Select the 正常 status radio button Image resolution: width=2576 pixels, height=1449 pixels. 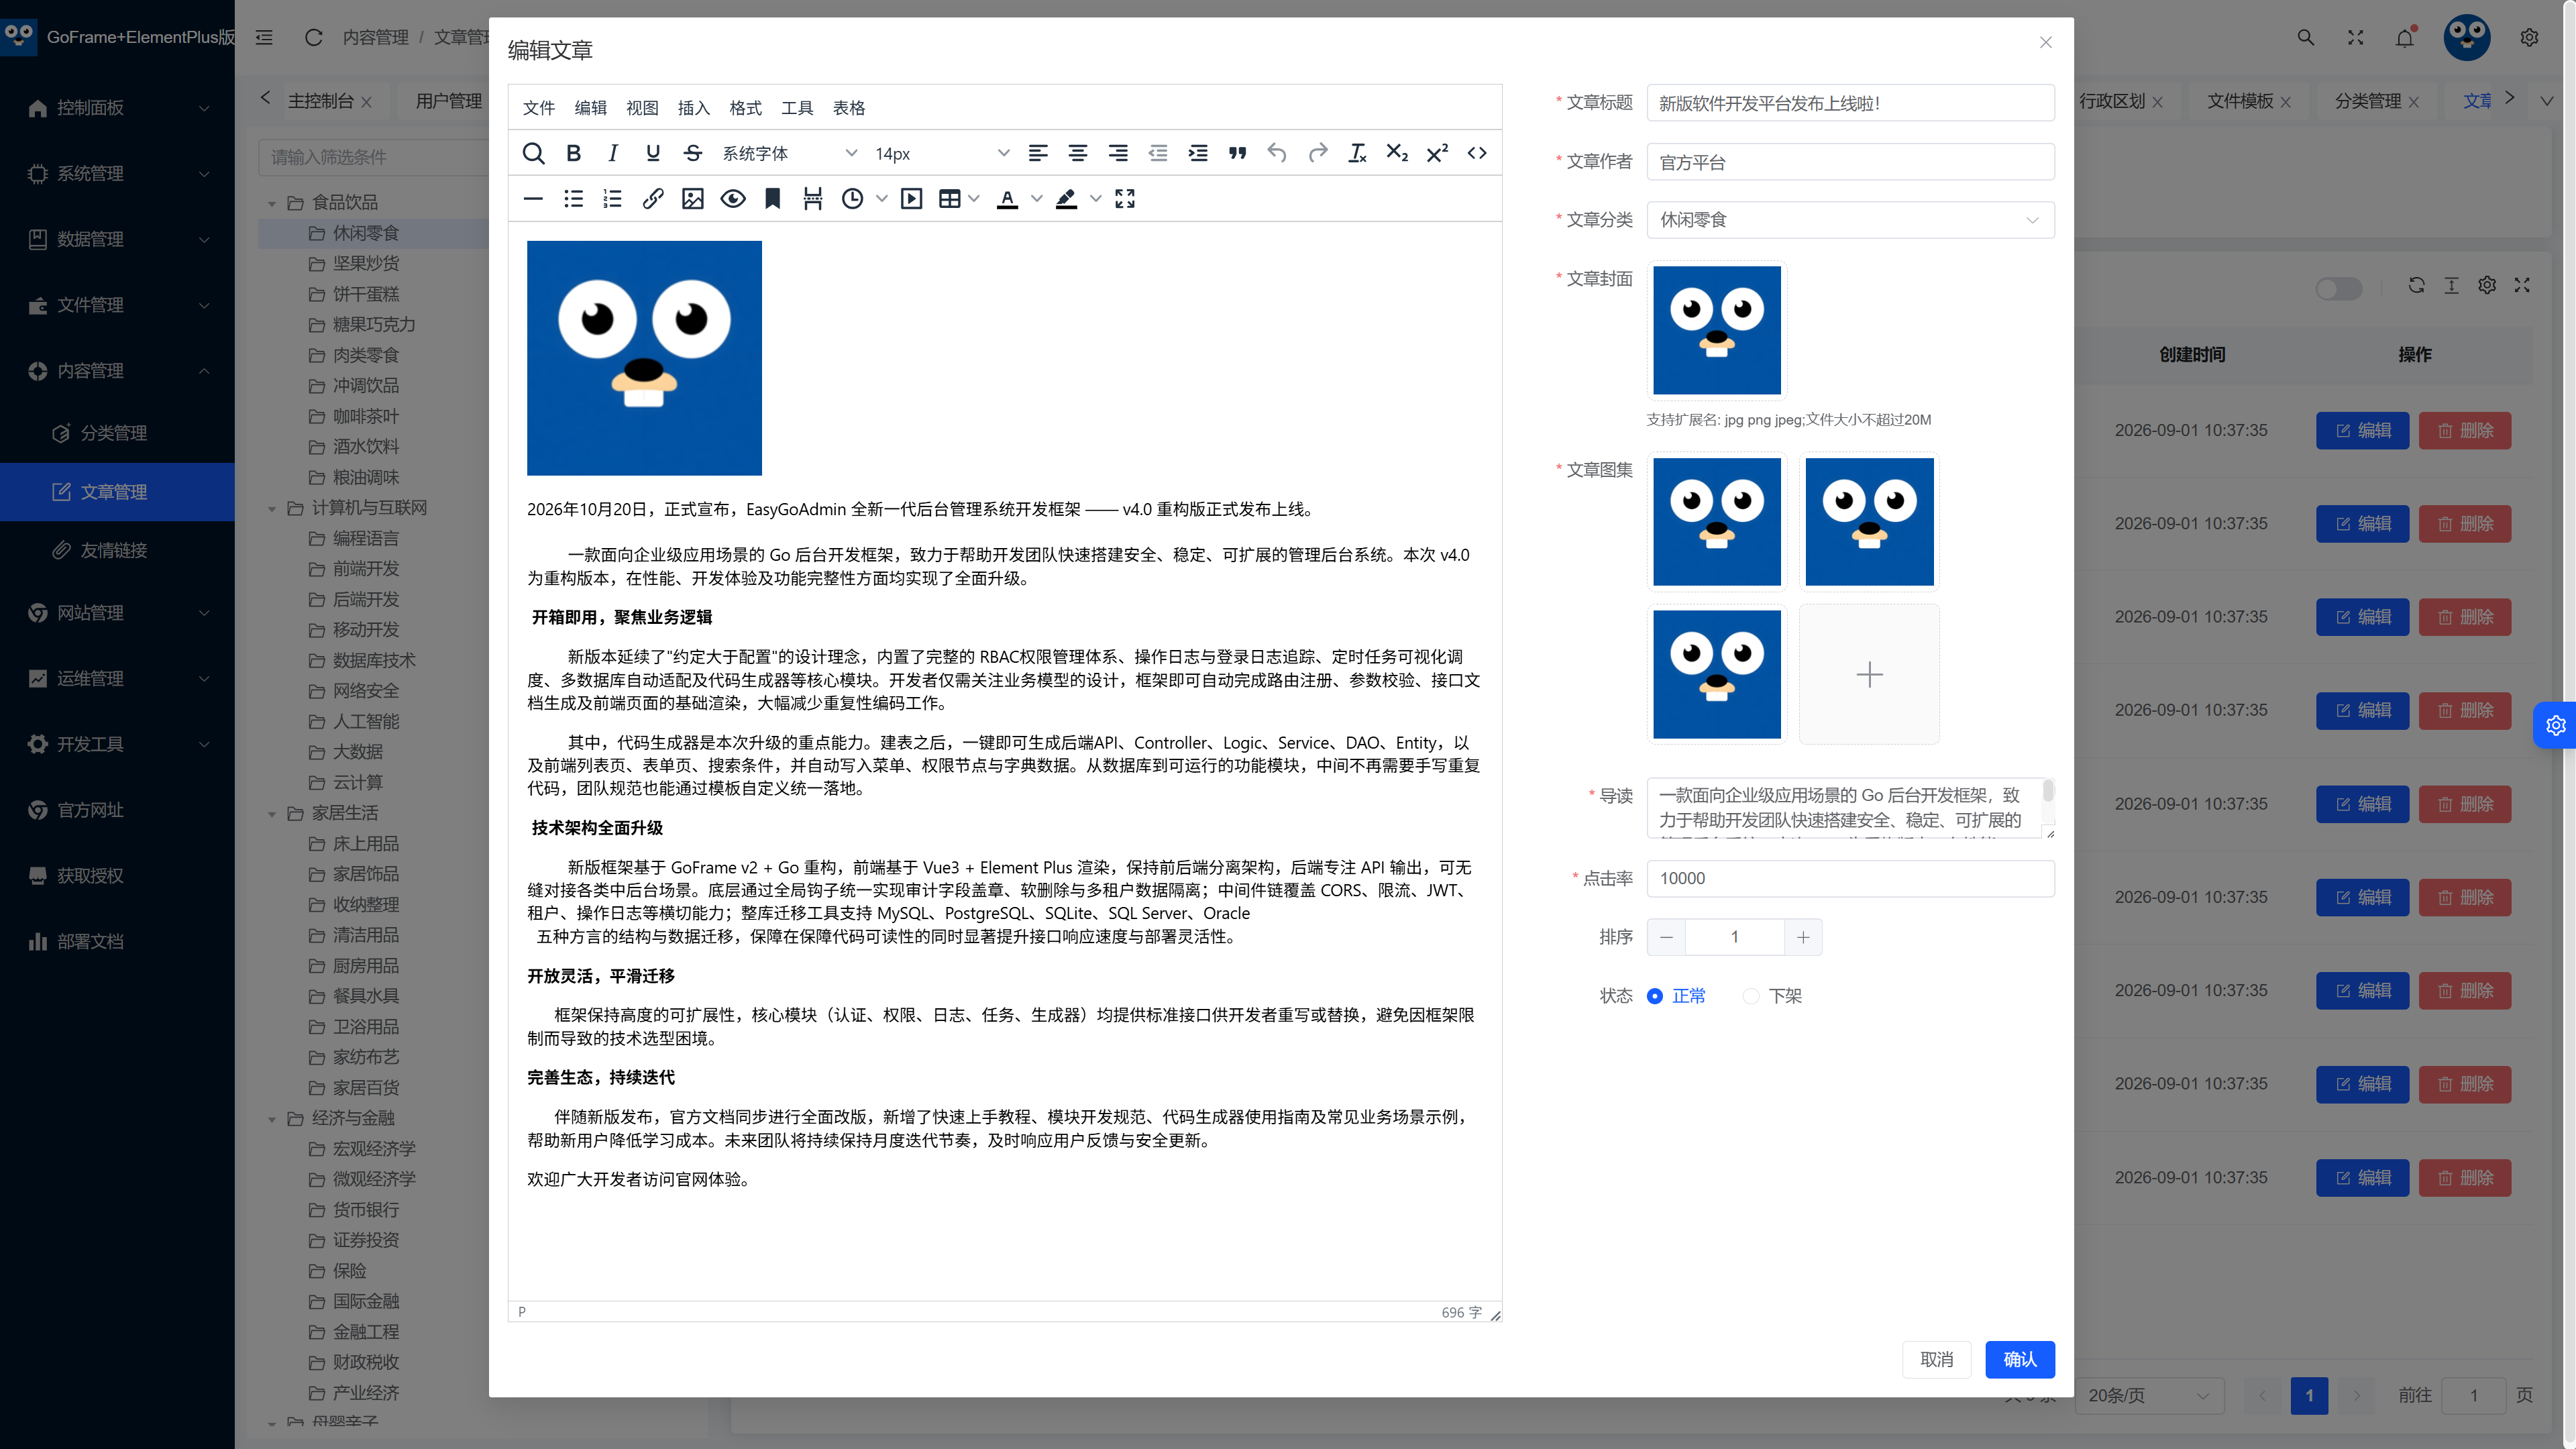[x=1655, y=996]
